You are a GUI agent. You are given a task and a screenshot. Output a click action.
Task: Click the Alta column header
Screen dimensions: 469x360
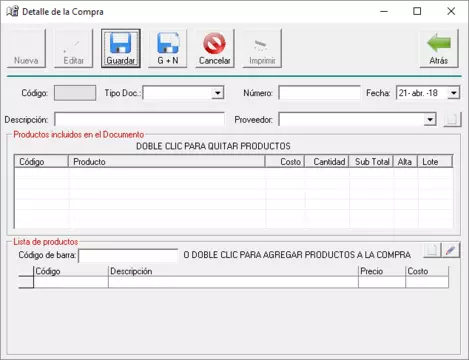(x=405, y=162)
